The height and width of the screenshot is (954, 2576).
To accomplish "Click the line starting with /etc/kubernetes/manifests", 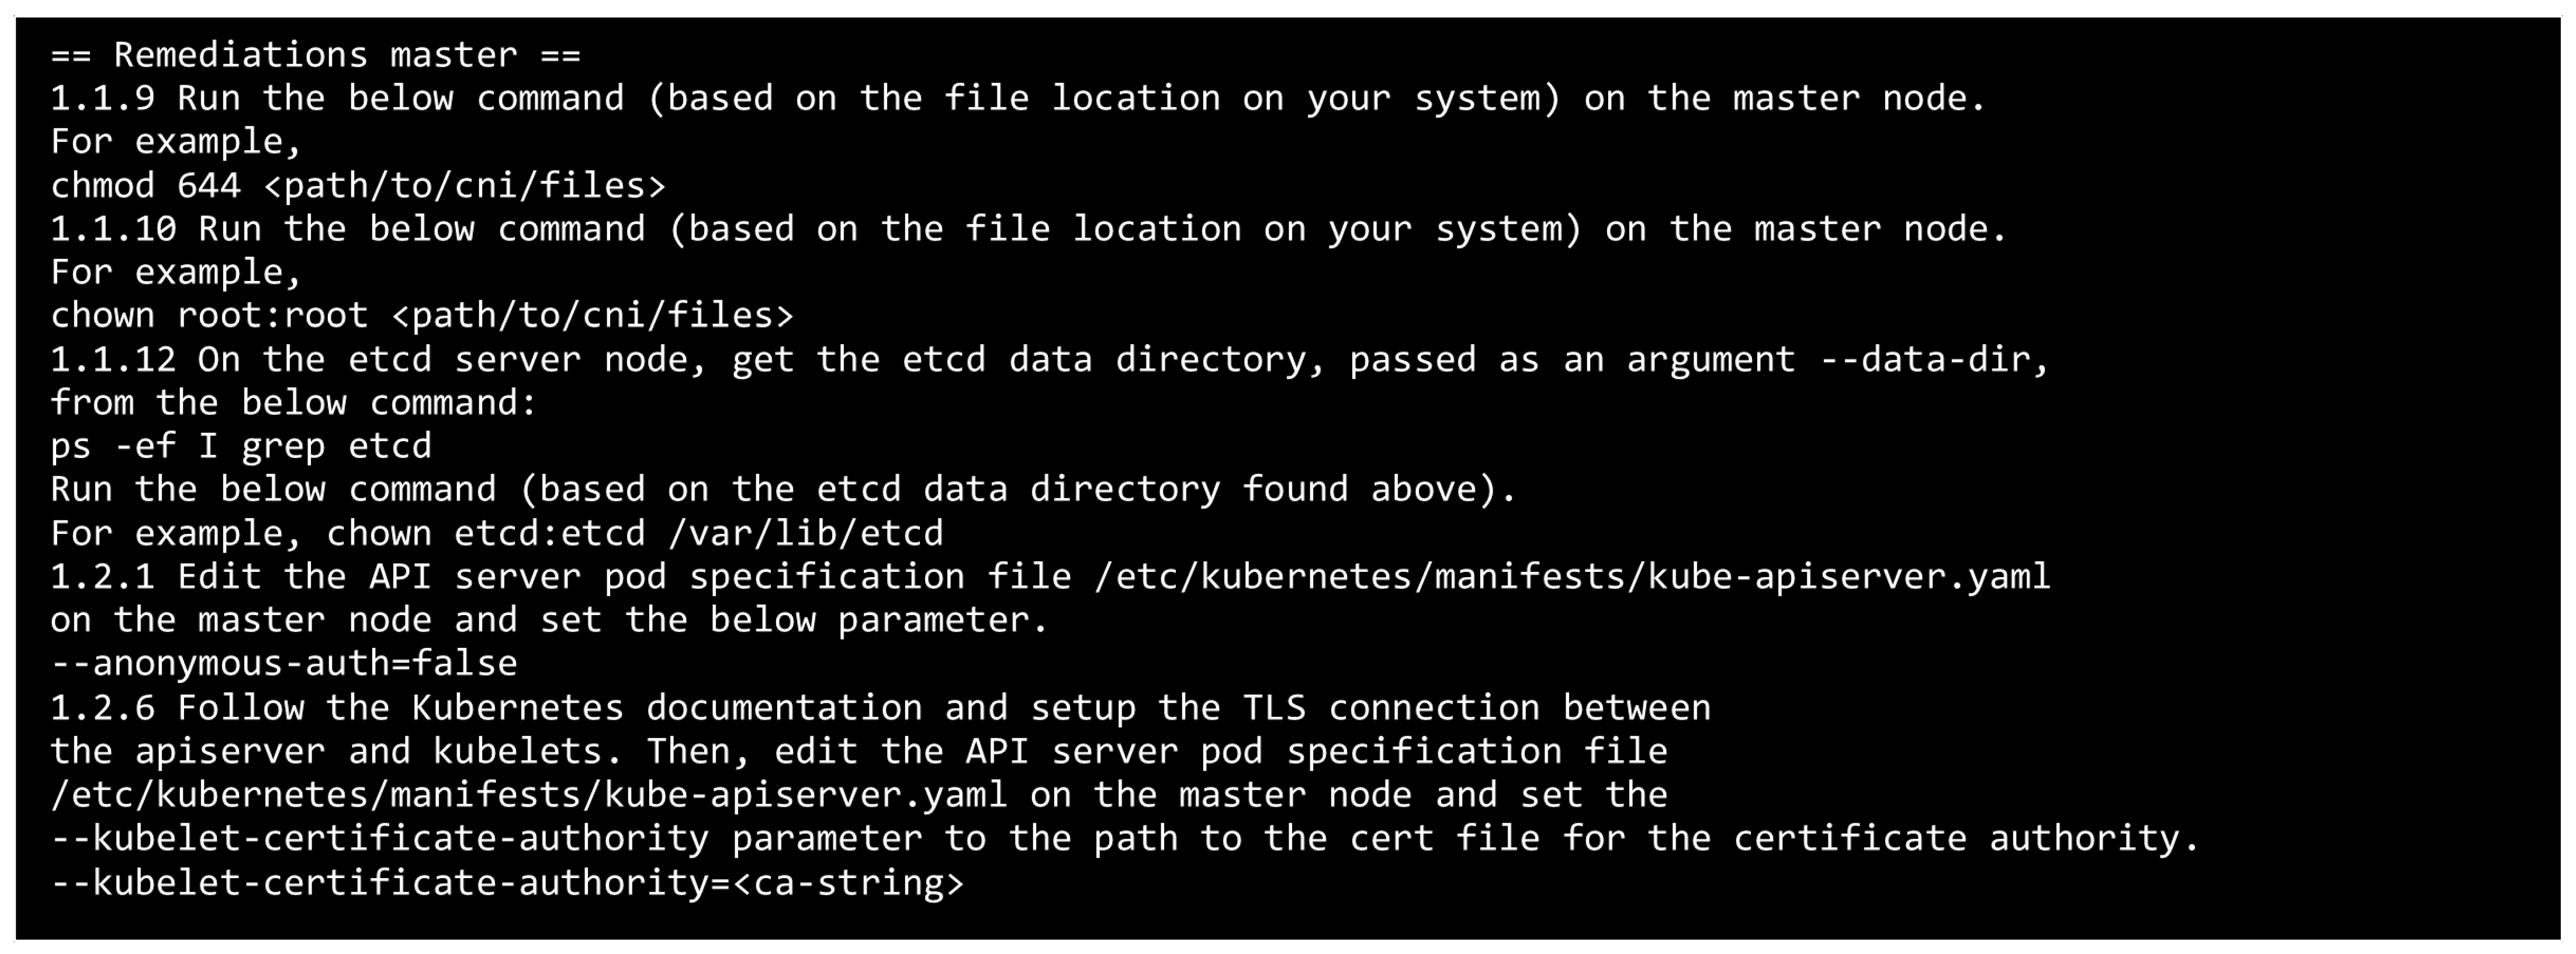I will pyautogui.click(x=528, y=795).
